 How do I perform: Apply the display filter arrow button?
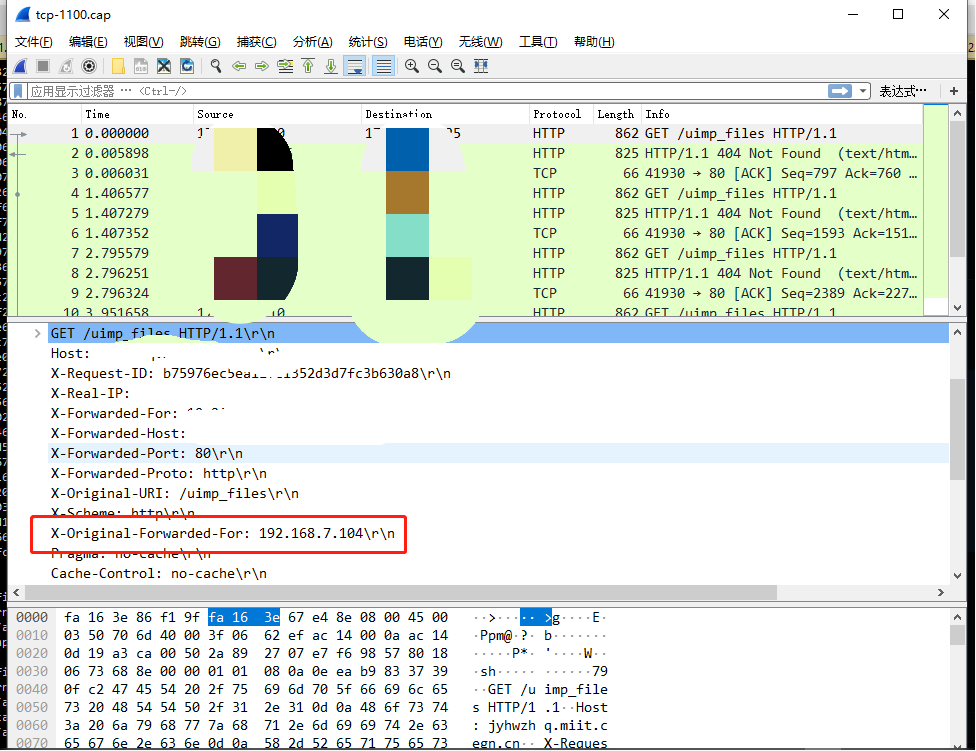point(840,91)
